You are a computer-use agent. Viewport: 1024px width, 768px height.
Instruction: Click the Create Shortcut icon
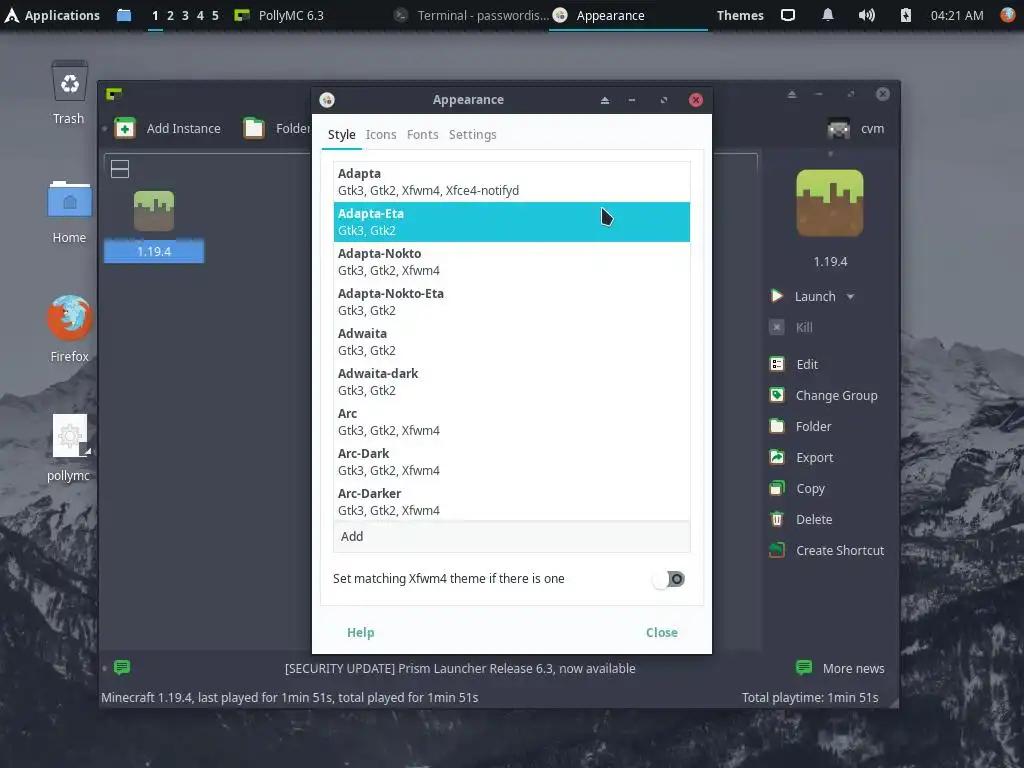[x=776, y=551]
